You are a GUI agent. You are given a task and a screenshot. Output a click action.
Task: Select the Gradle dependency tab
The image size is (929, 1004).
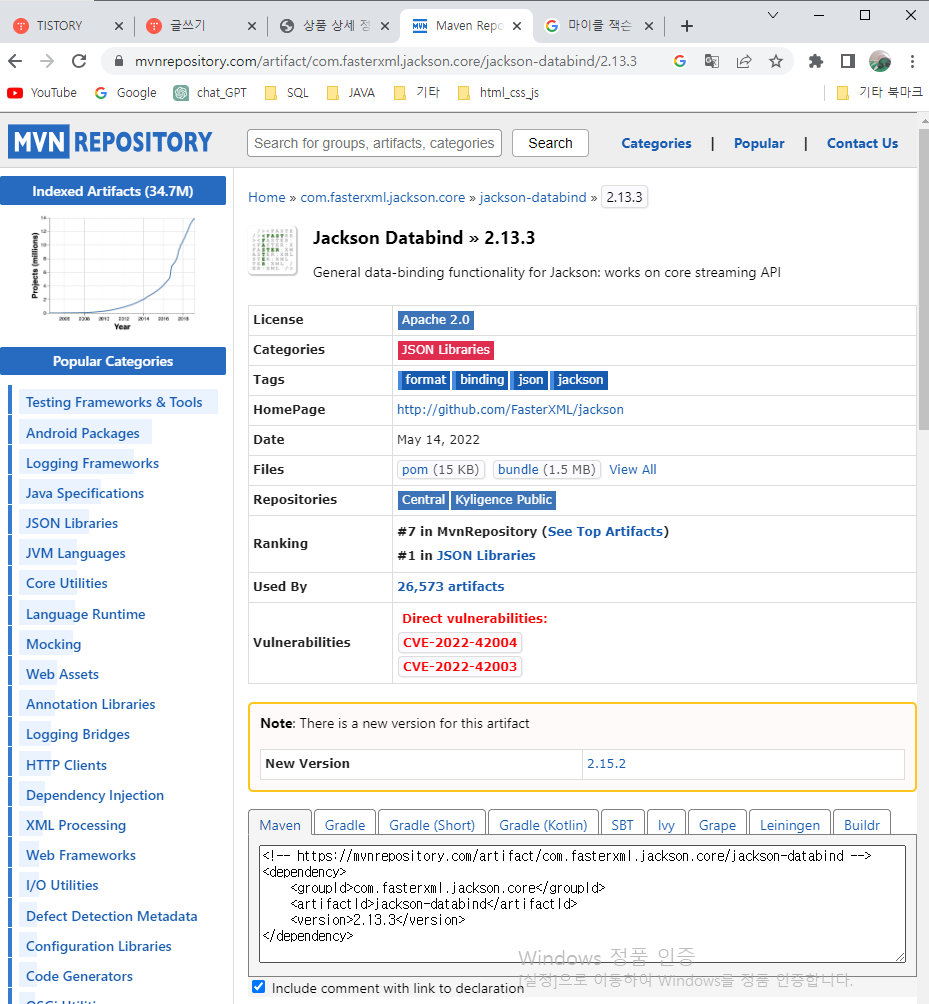(x=345, y=825)
